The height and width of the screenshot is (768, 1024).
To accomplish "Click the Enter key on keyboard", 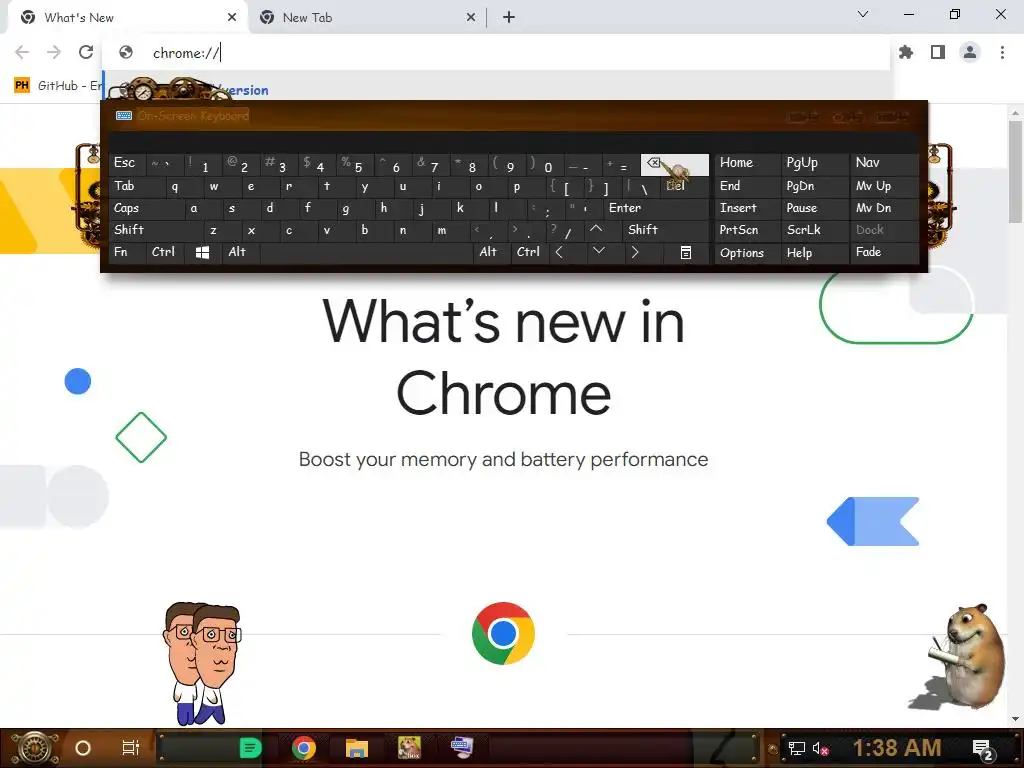I will 656,208.
